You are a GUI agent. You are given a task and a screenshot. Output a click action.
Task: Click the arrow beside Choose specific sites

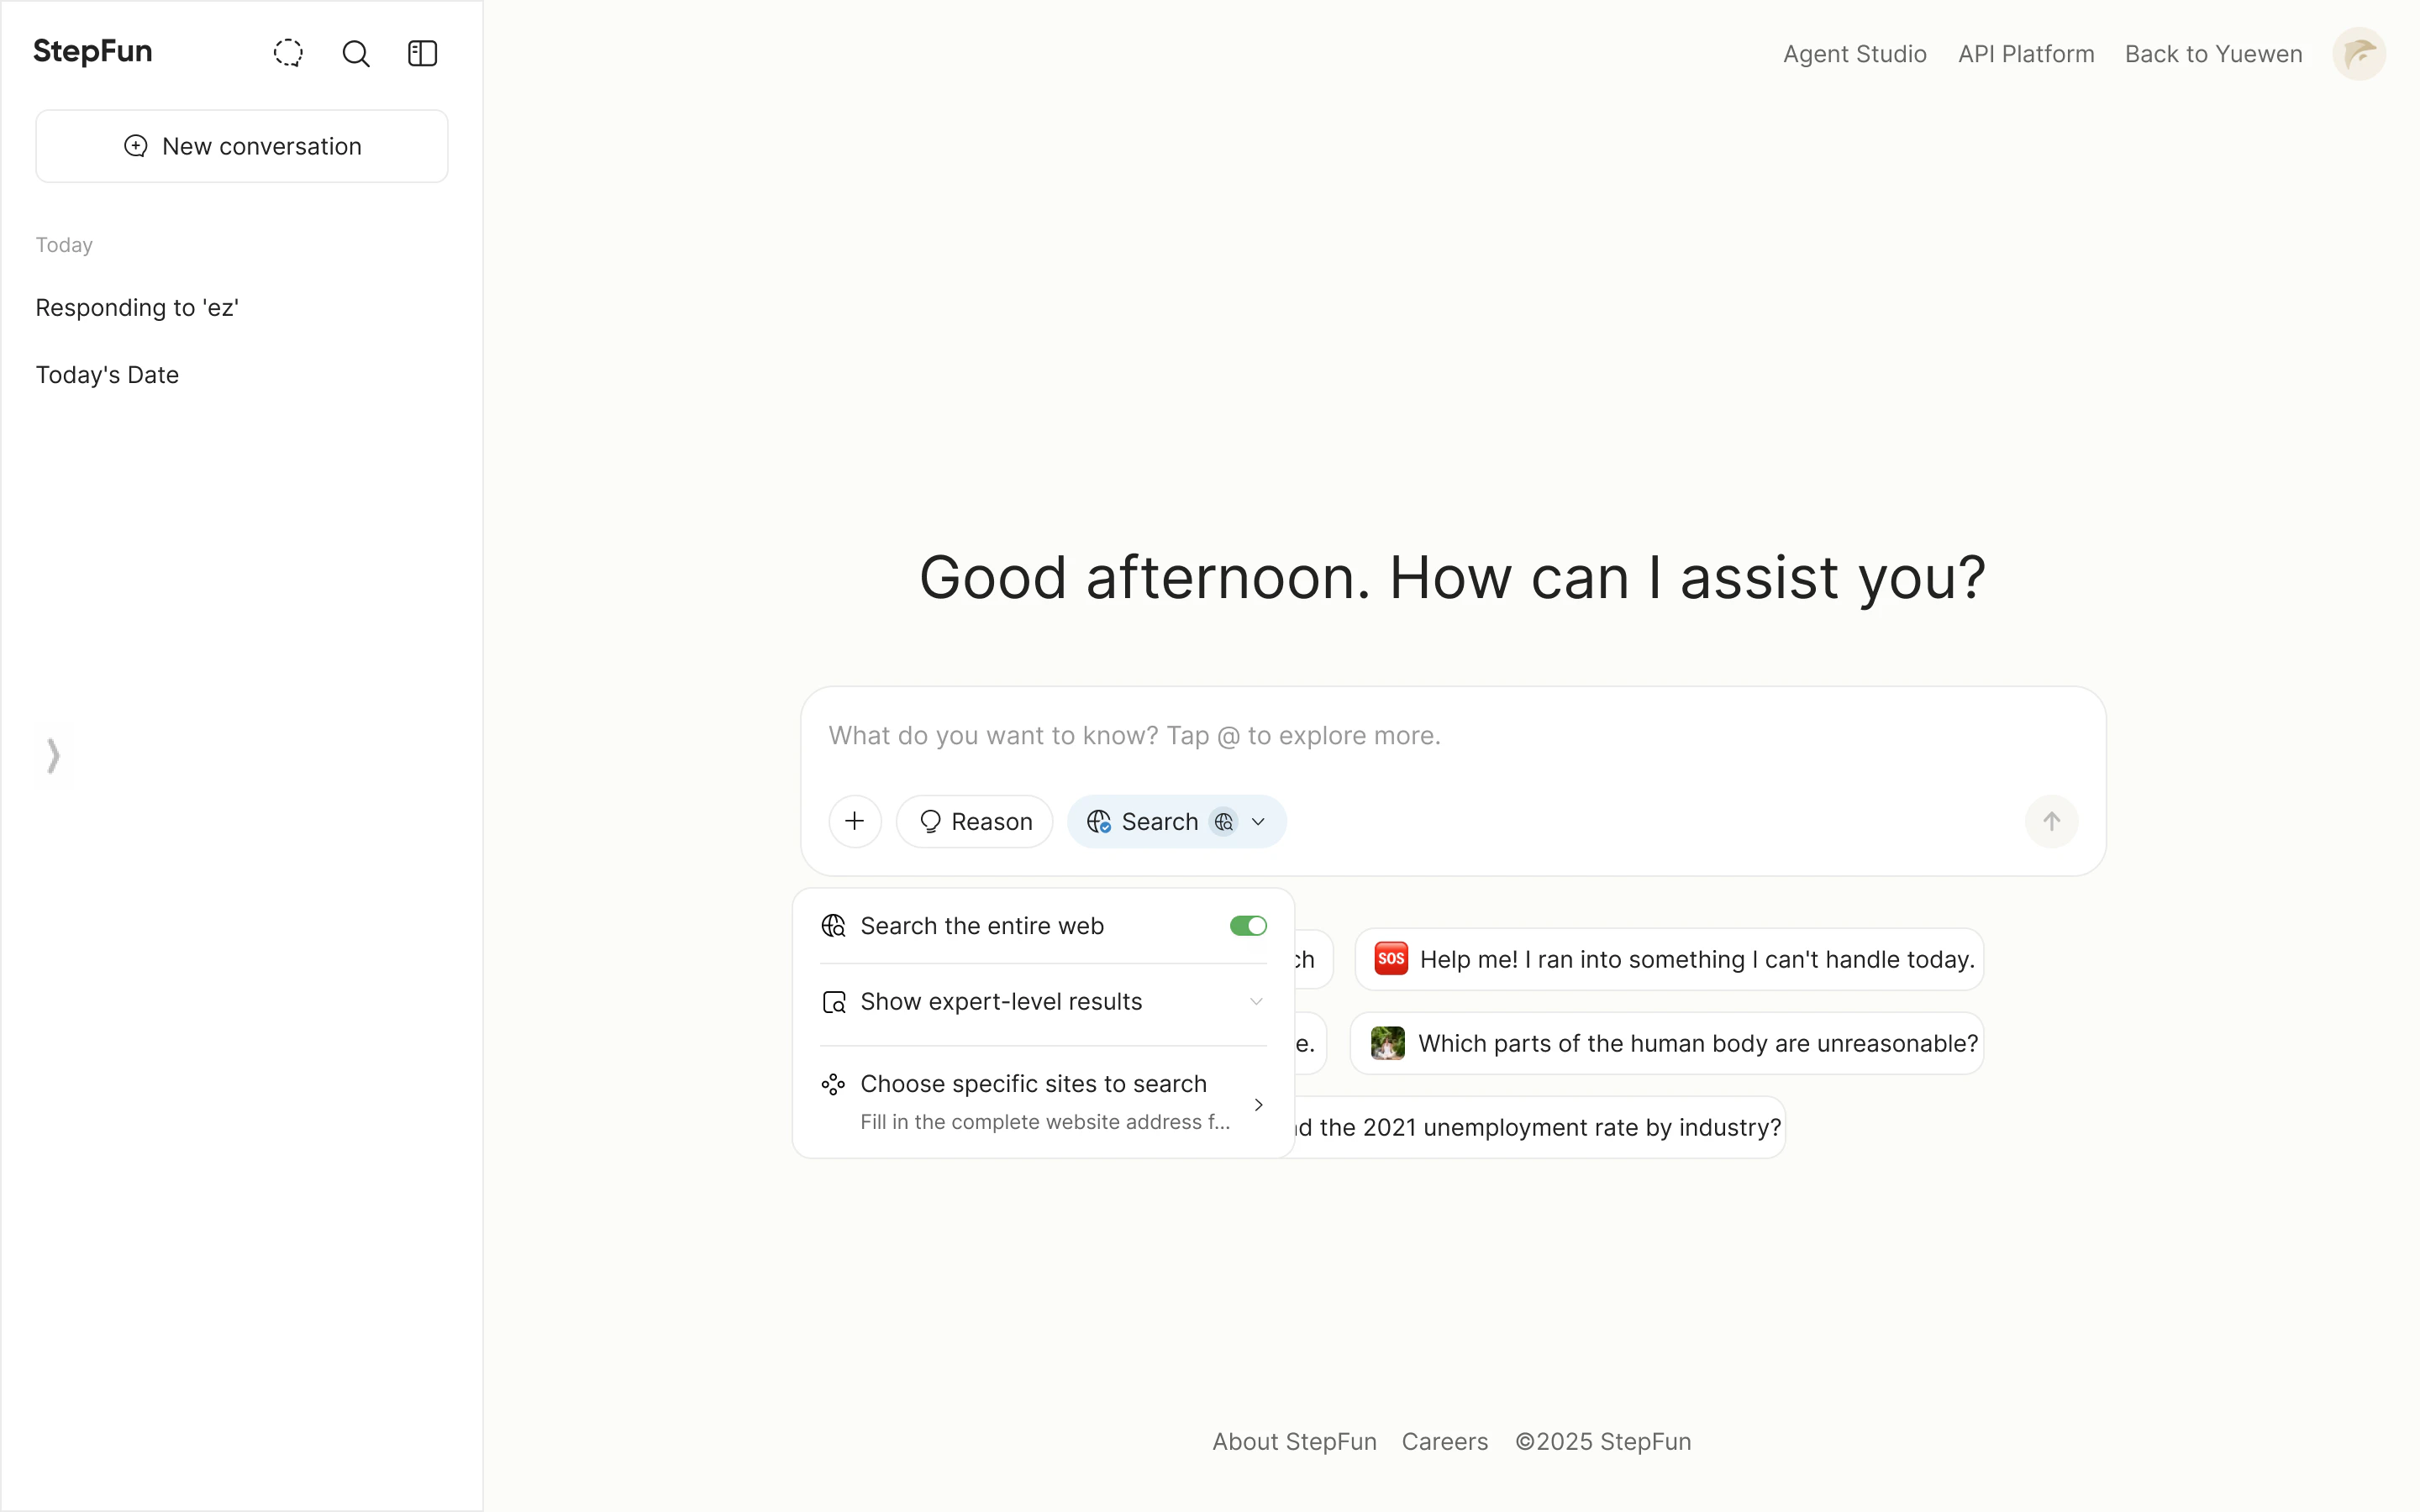pos(1259,1104)
